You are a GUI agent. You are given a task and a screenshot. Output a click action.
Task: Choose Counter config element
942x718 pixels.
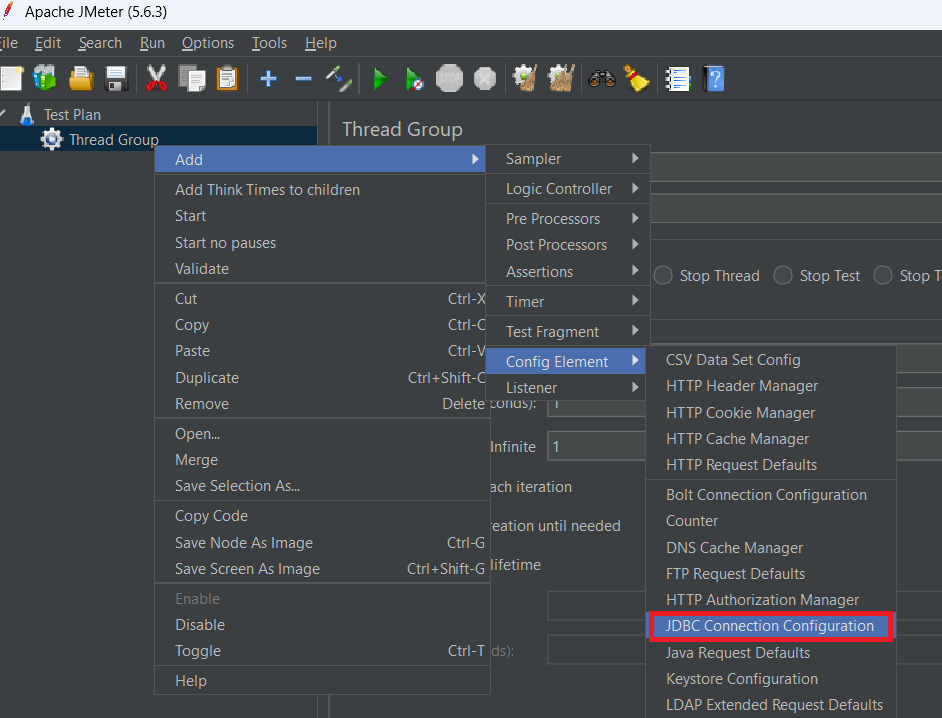coord(771,521)
